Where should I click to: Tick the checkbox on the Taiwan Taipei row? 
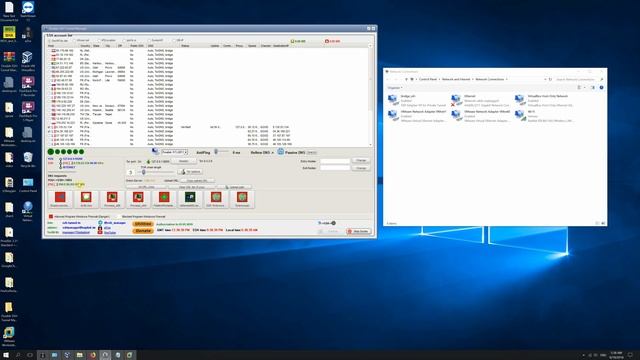49,114
